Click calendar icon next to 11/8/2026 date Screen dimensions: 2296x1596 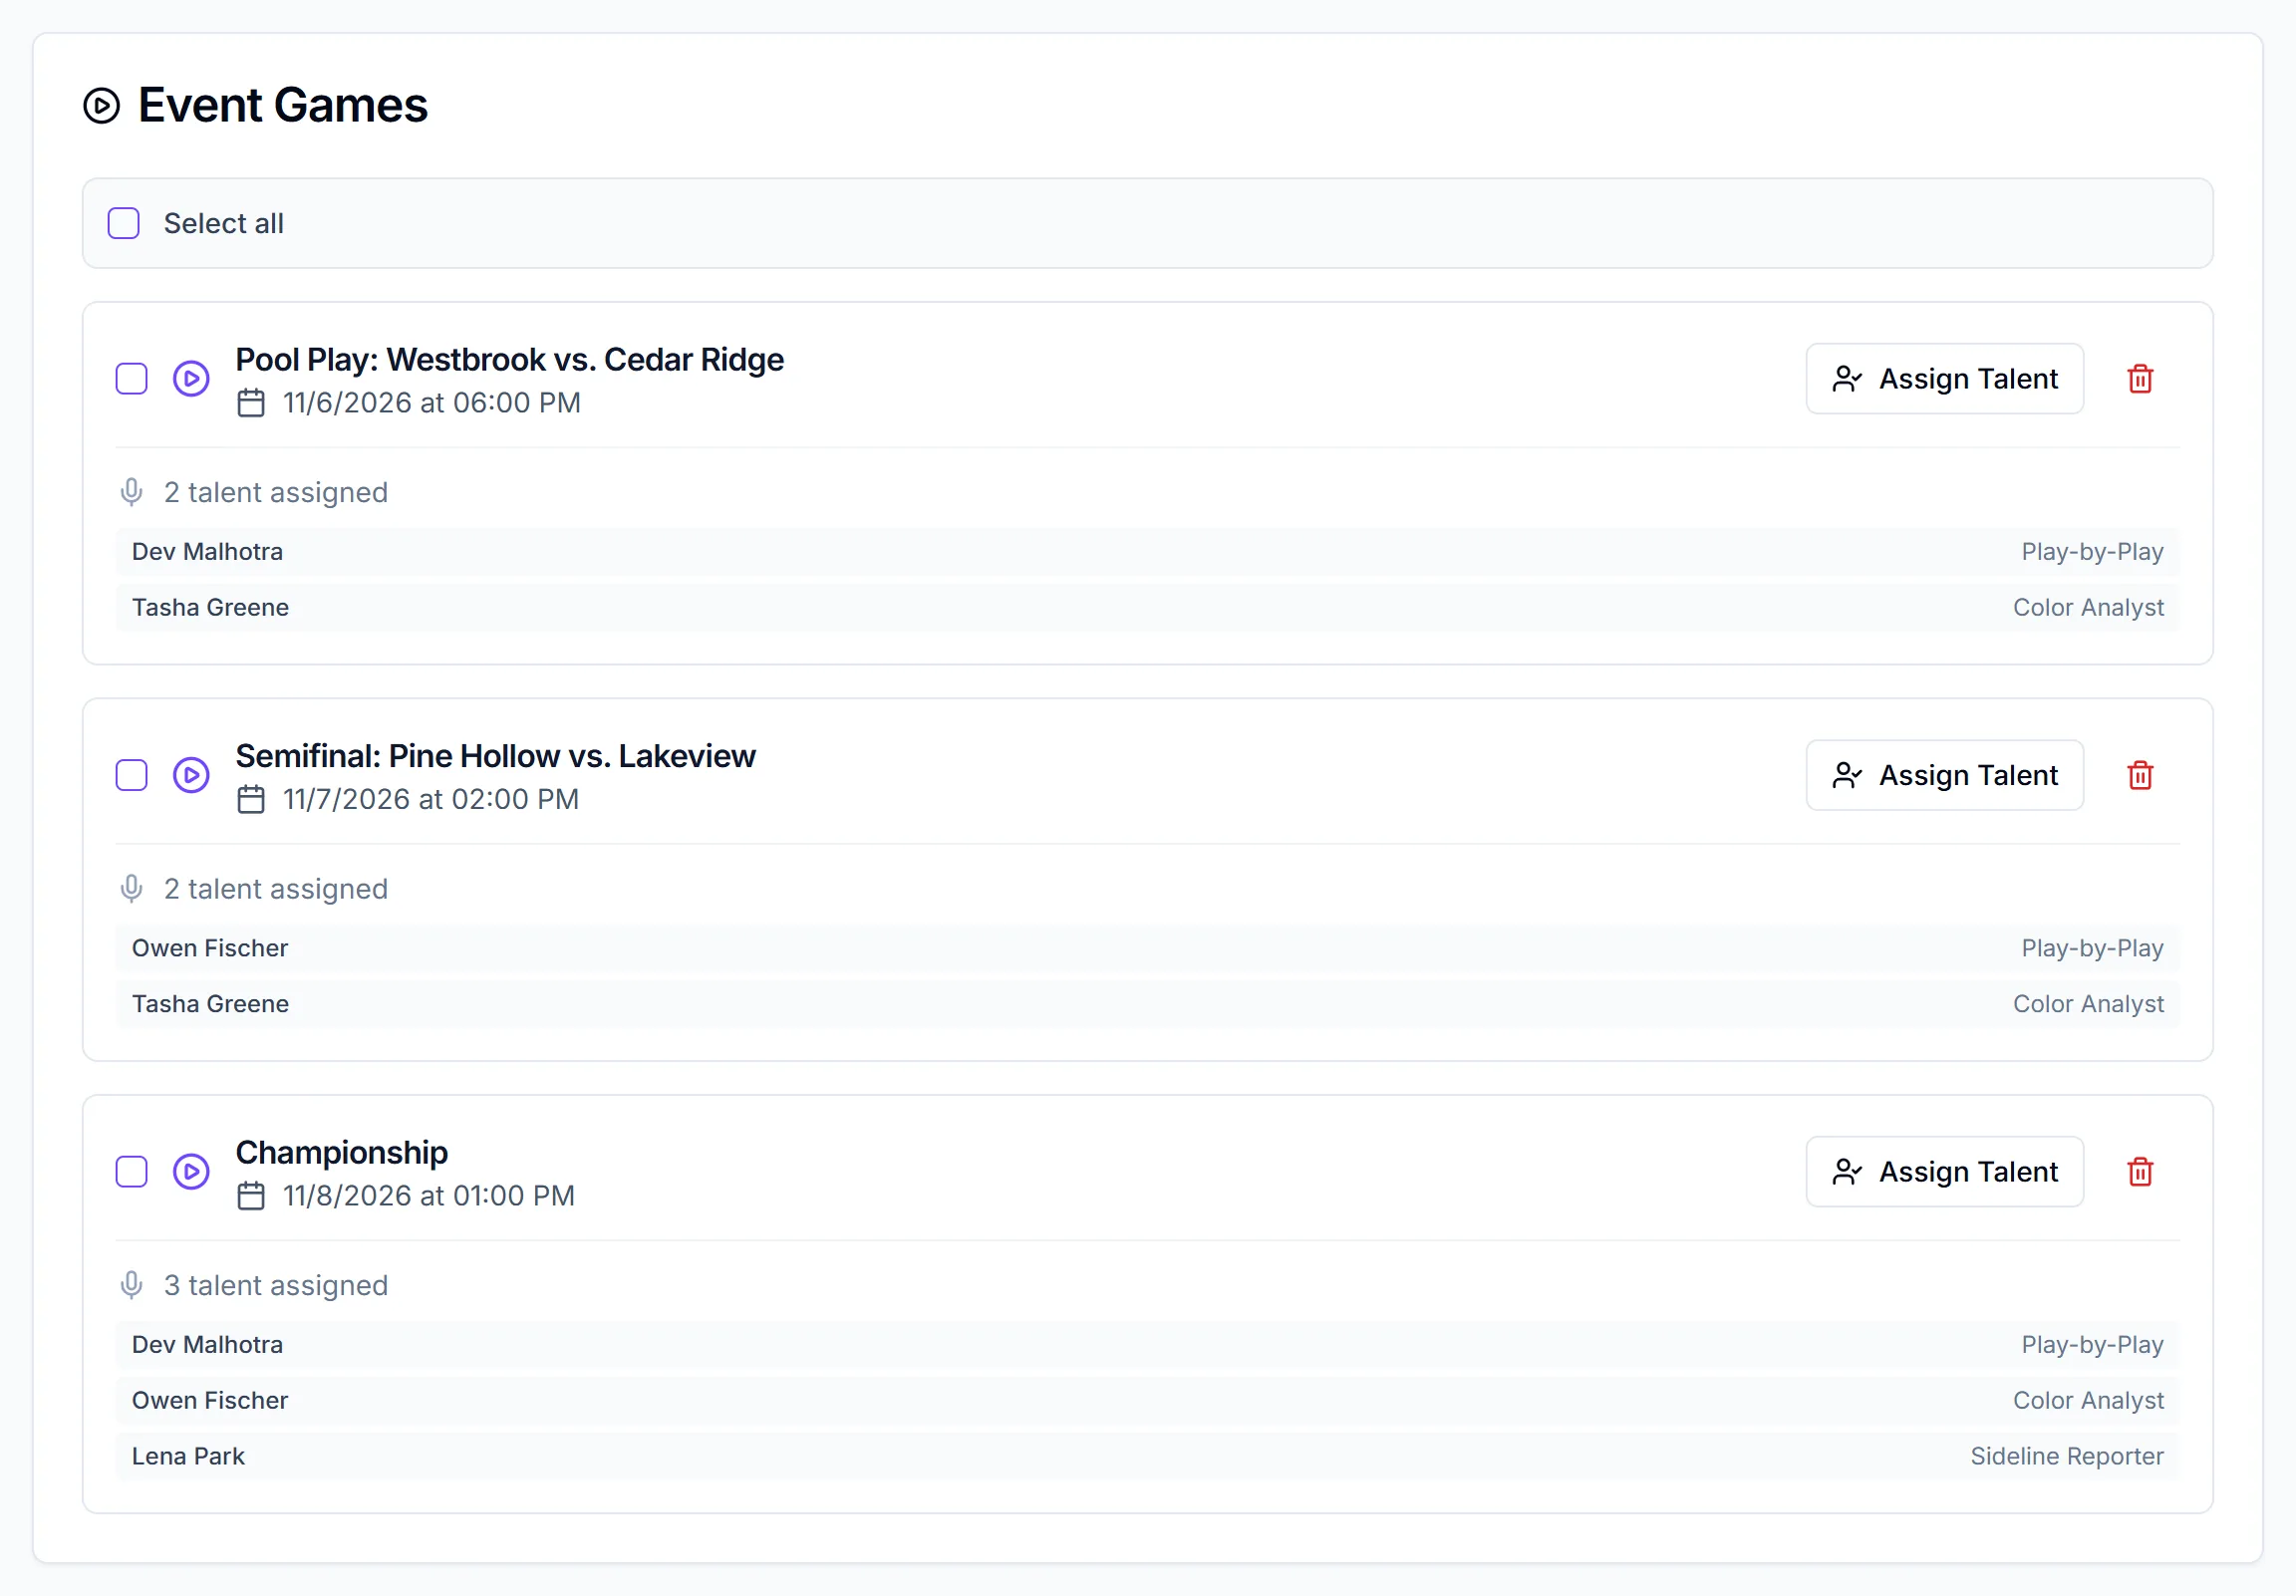tap(251, 1195)
